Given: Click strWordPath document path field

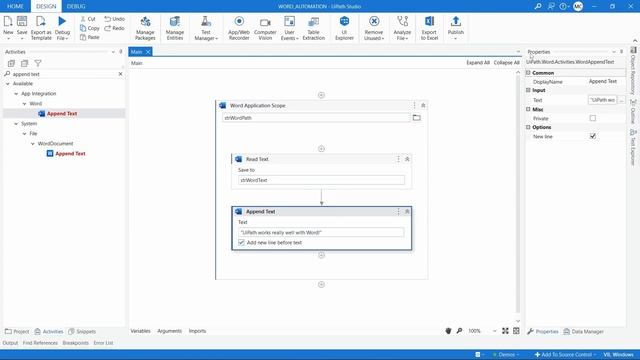Looking at the screenshot, I should (x=316, y=118).
